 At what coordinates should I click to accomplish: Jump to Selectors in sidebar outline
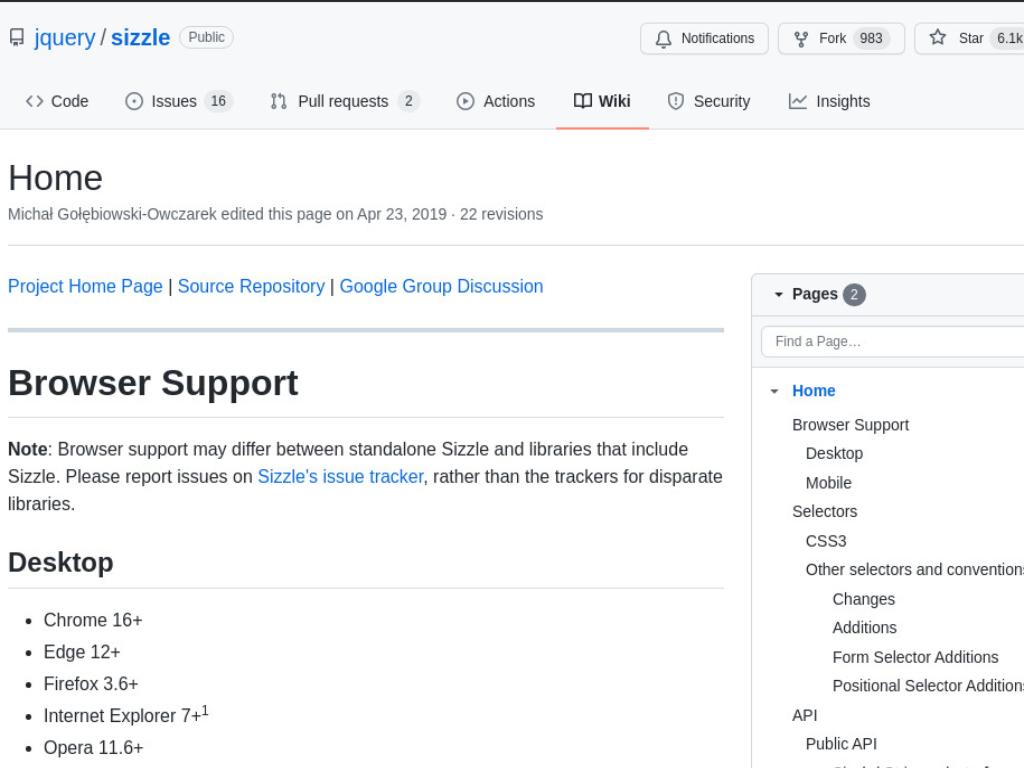click(824, 511)
